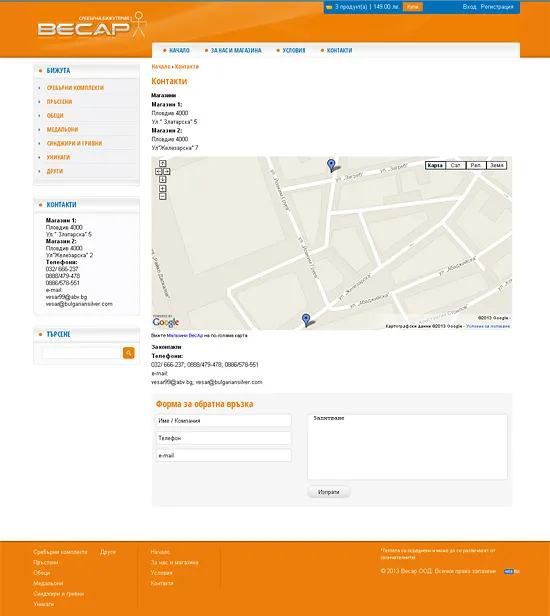Click the cart icon in the top bar

(329, 7)
